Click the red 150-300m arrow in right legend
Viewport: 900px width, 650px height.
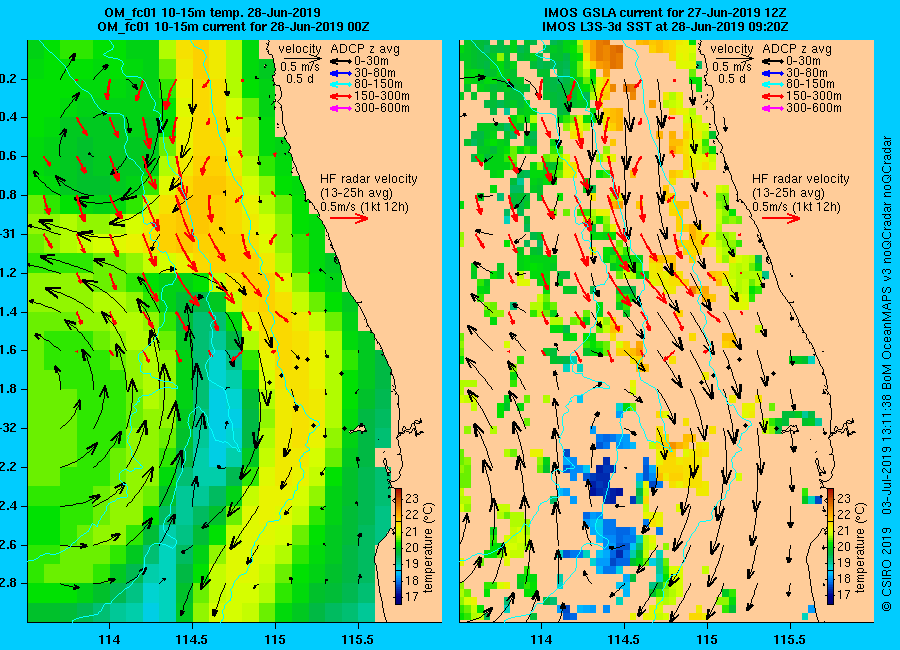[x=773, y=96]
